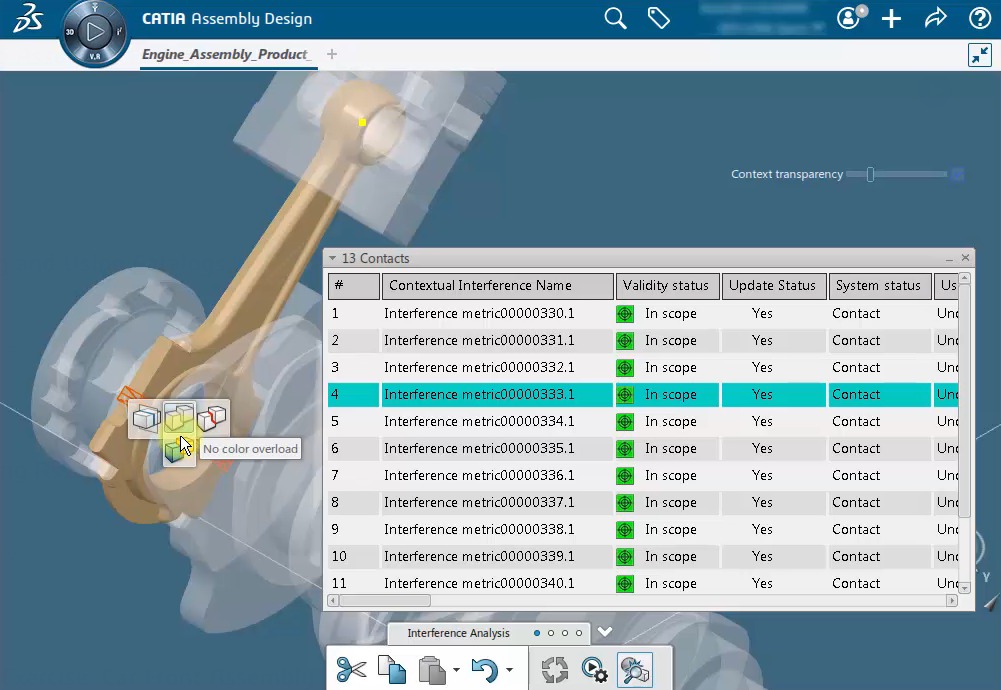Image resolution: width=1001 pixels, height=690 pixels.
Task: Click the share arrow icon
Action: click(x=935, y=18)
